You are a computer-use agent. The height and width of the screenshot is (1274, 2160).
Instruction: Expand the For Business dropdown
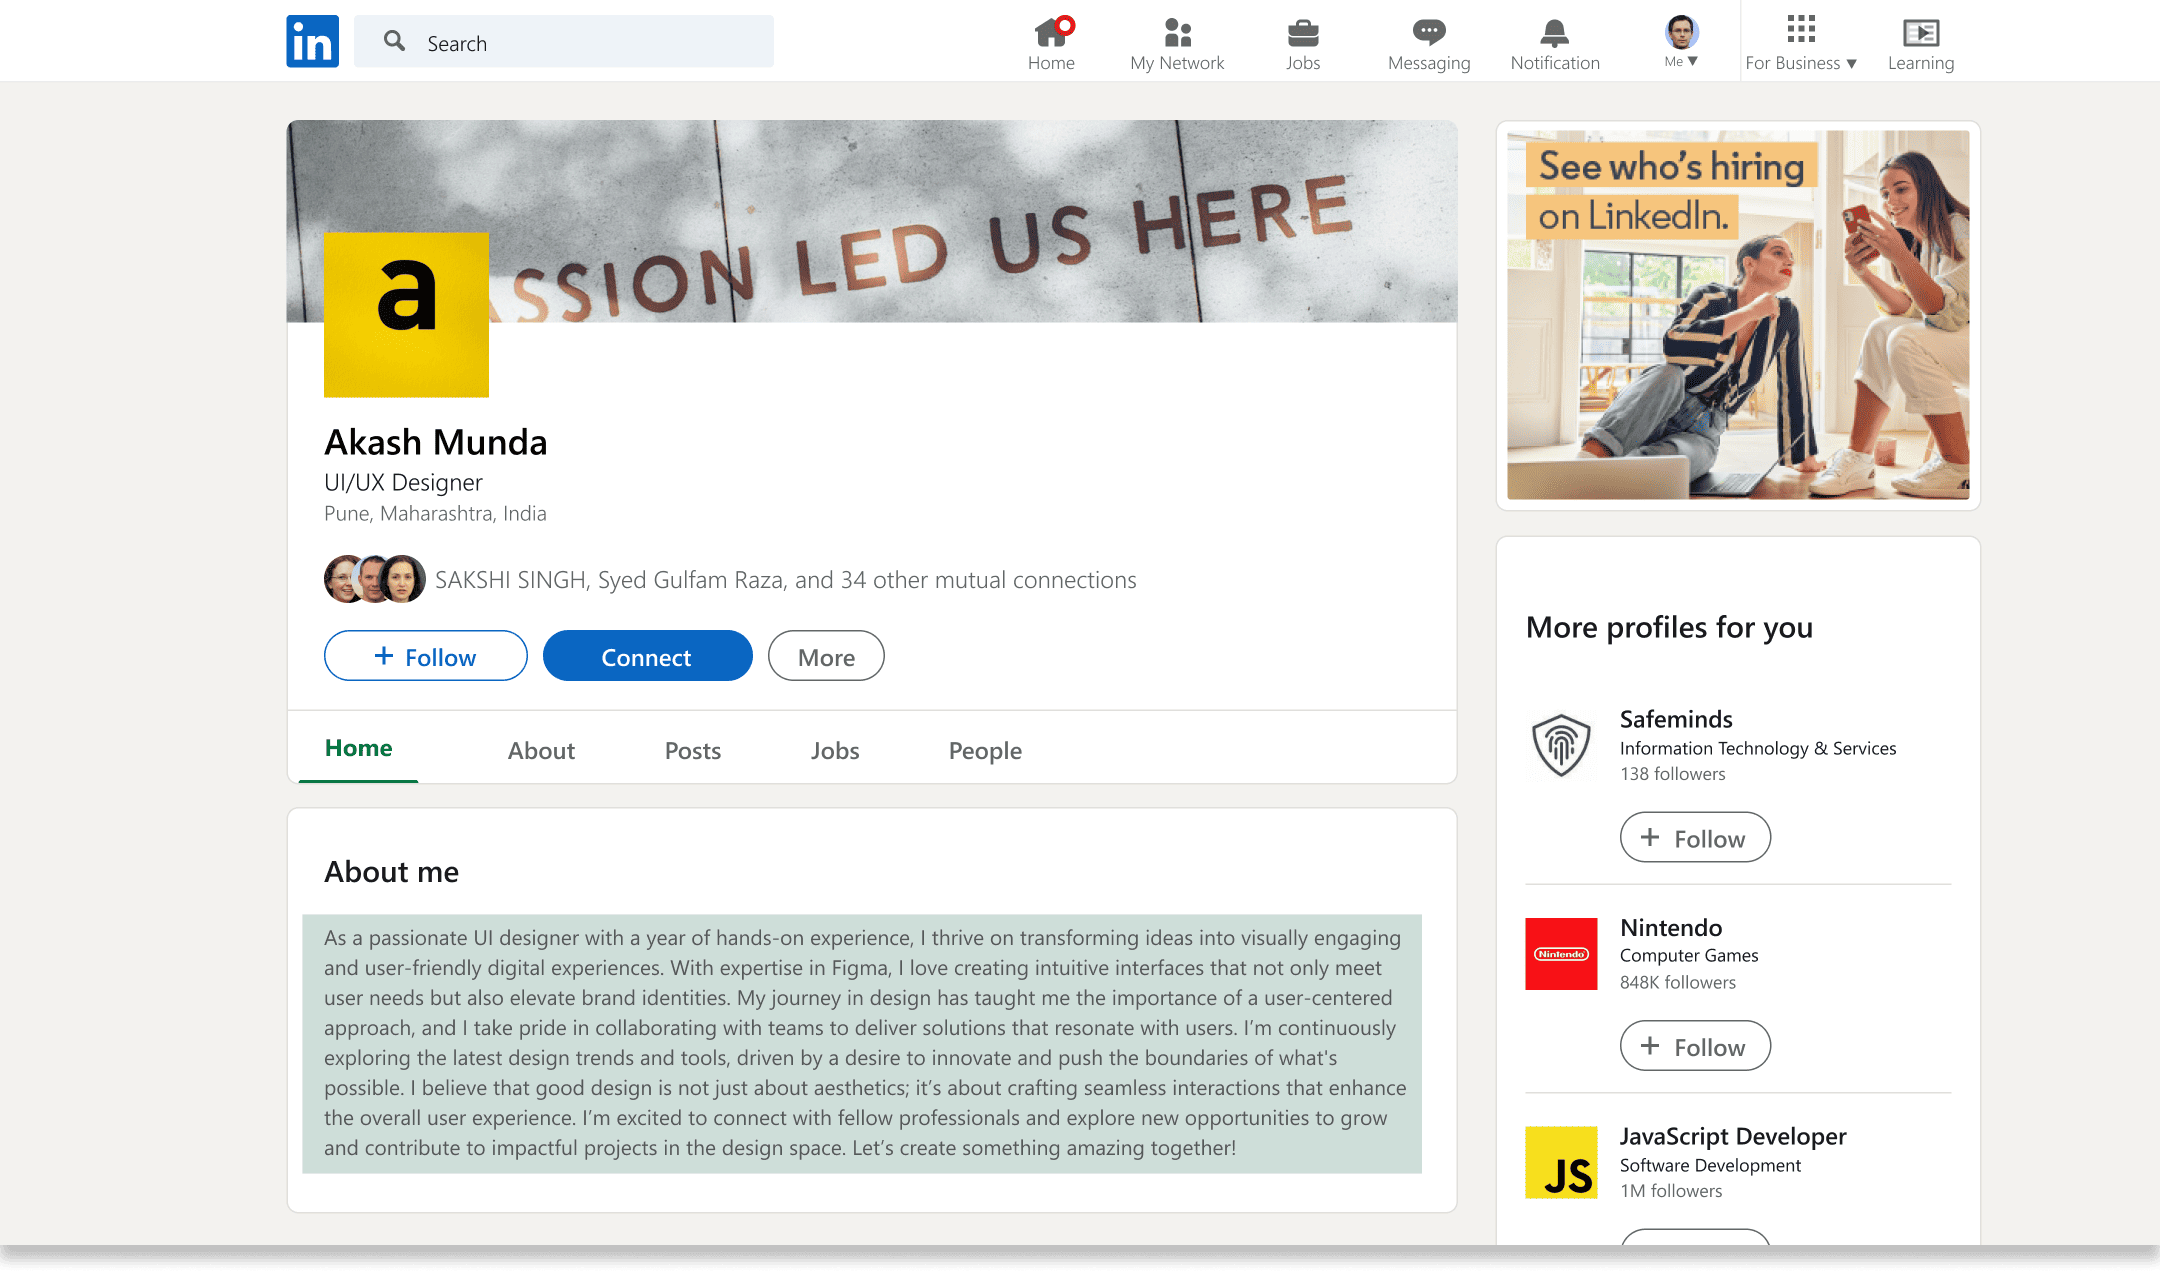(1801, 44)
